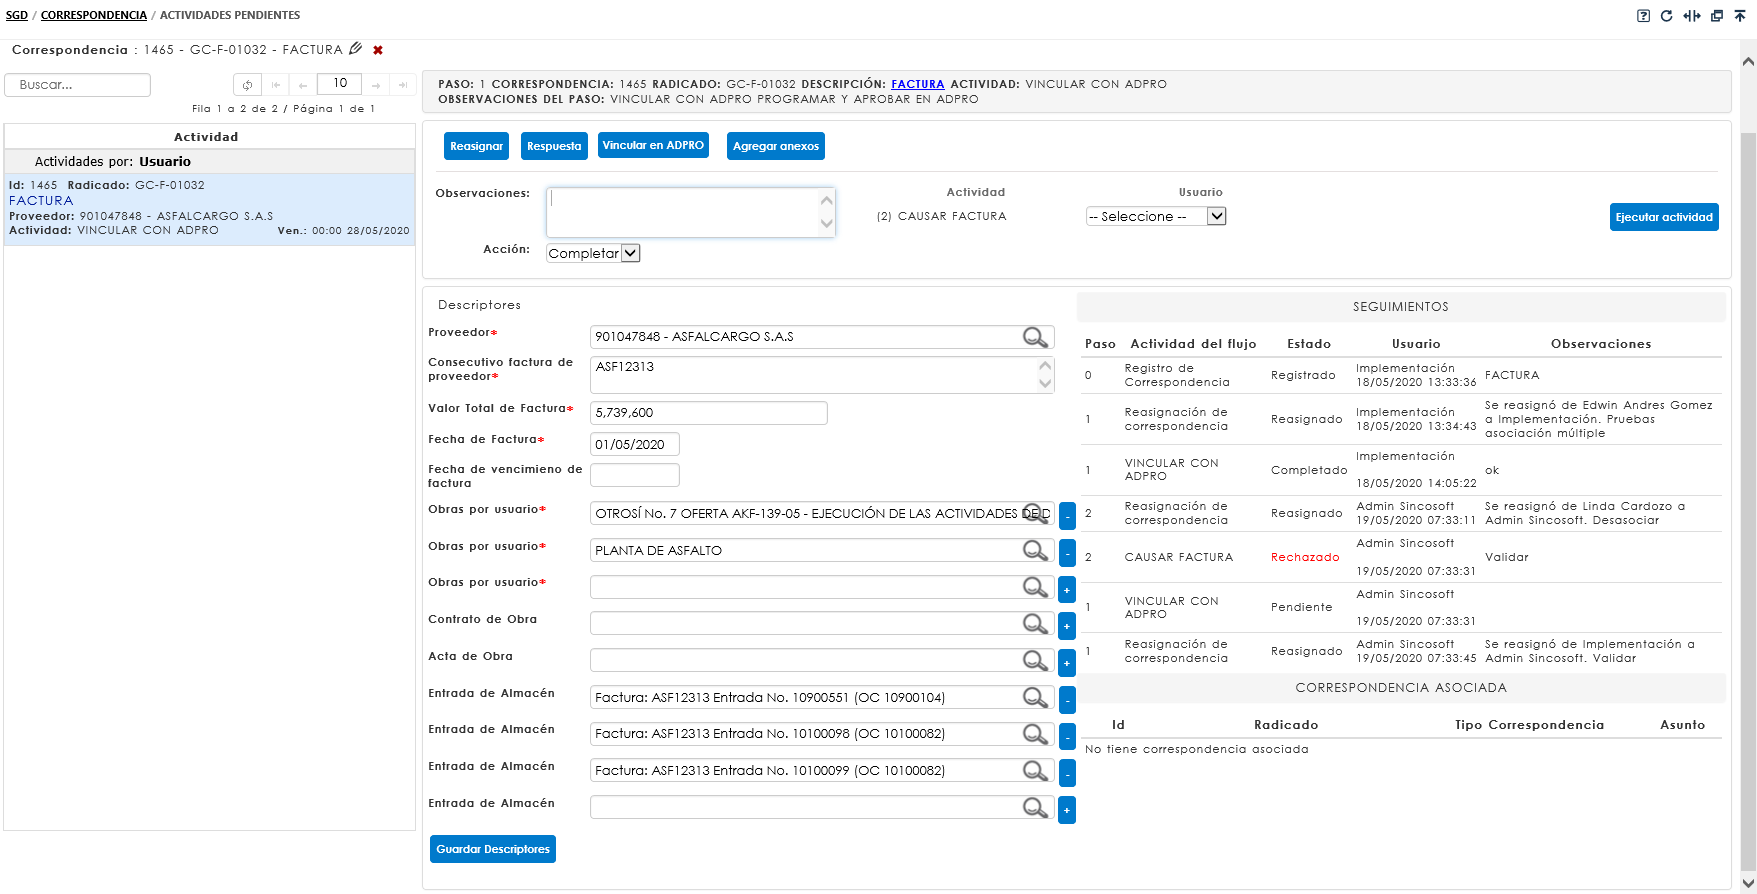Click Vincular en ADPRO button
Viewport: 1757px width, 894px height.
653,145
